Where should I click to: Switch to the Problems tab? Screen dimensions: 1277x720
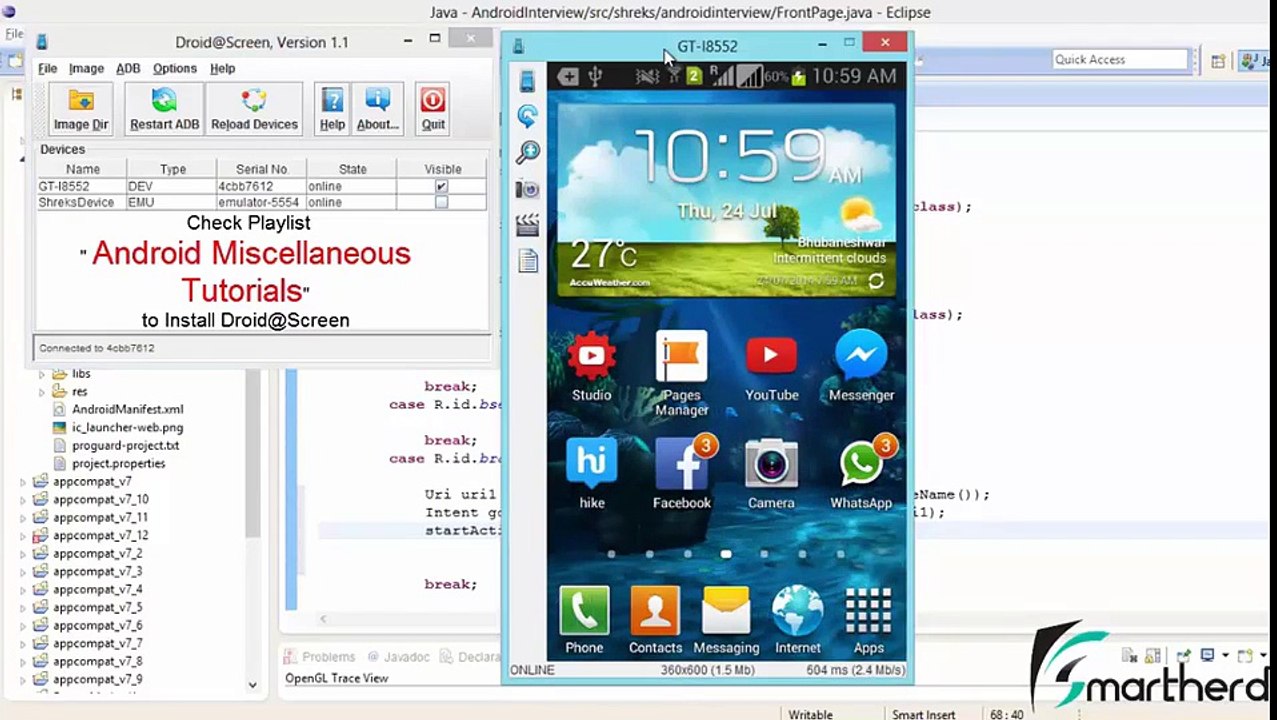[320, 657]
